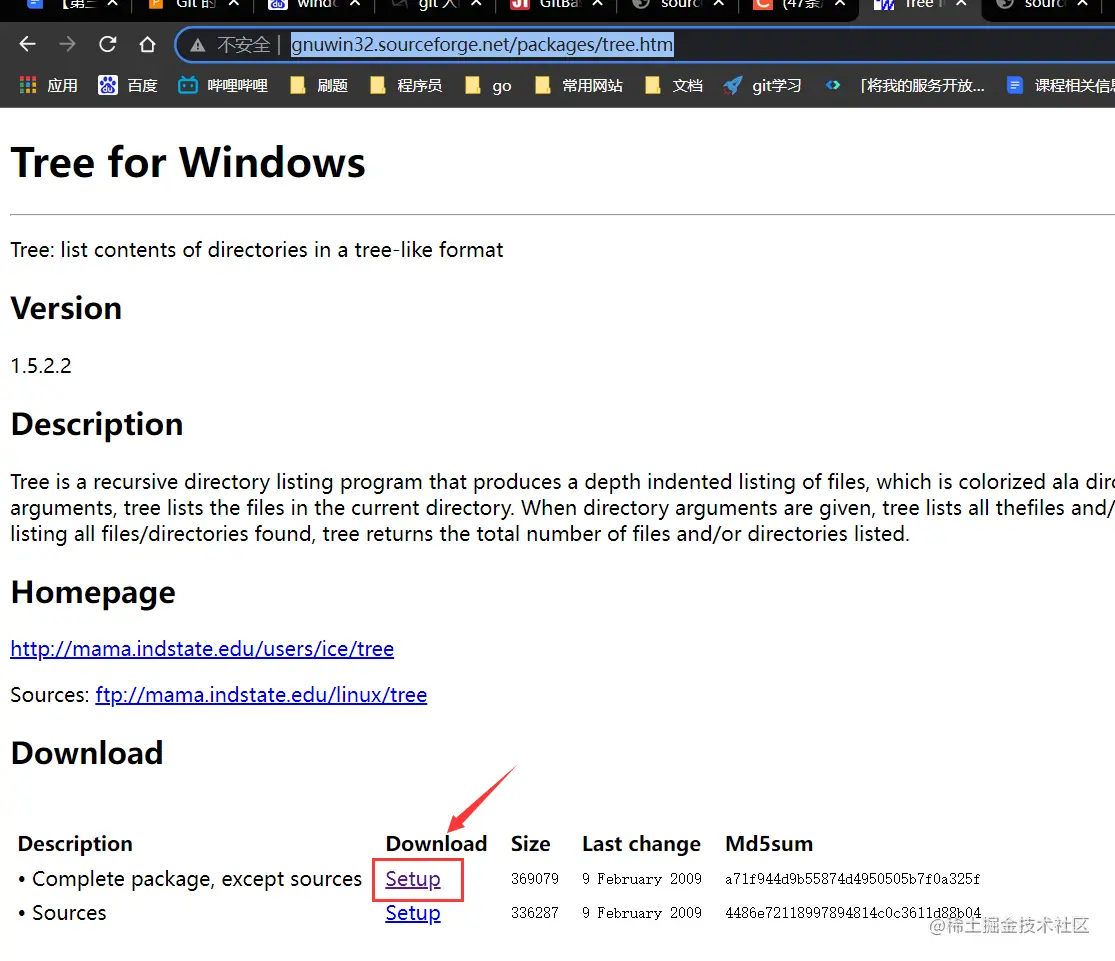The width and height of the screenshot is (1115, 961).
Task: Click the 'Tree: list contents of directories' tagline
Action: pos(257,250)
